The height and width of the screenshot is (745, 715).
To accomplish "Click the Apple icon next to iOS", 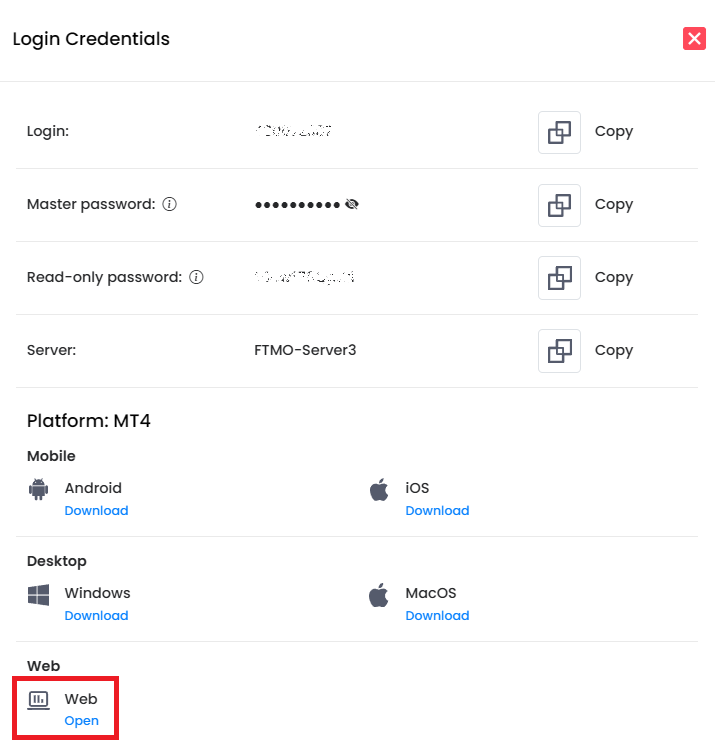I will tap(379, 490).
